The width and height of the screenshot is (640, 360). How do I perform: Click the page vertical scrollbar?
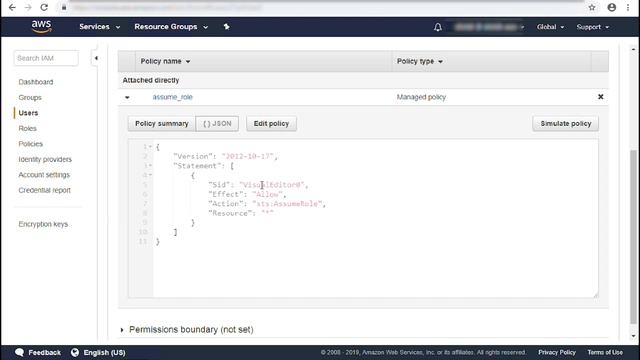633,237
